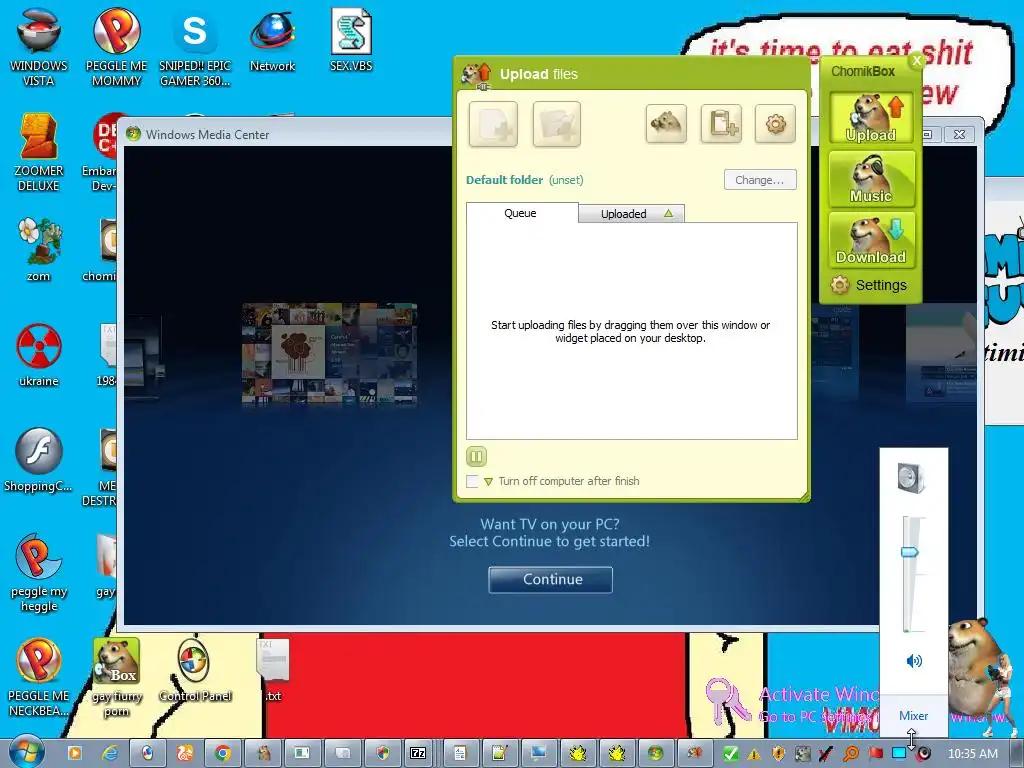
Task: Adjust the volume slider handle
Action: tap(910, 552)
